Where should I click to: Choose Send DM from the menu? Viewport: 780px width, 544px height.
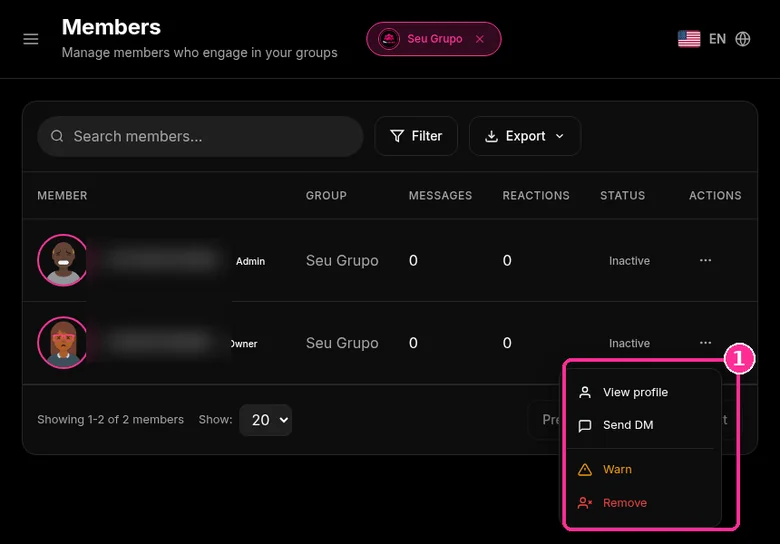tap(643, 425)
